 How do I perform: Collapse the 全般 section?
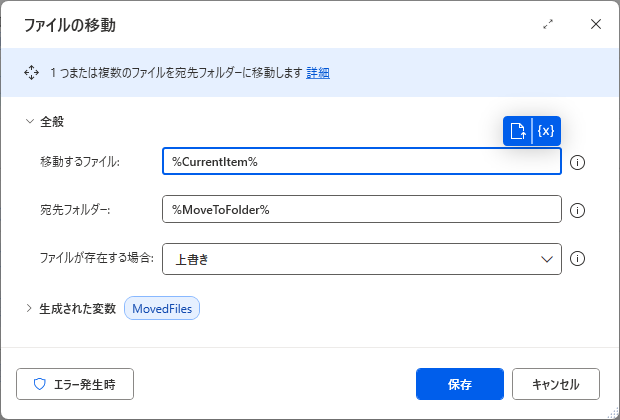pyautogui.click(x=30, y=121)
